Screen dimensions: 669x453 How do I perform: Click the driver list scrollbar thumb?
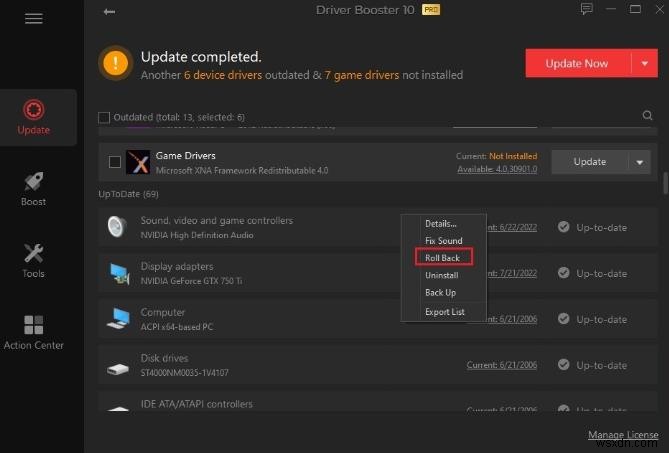pos(665,183)
